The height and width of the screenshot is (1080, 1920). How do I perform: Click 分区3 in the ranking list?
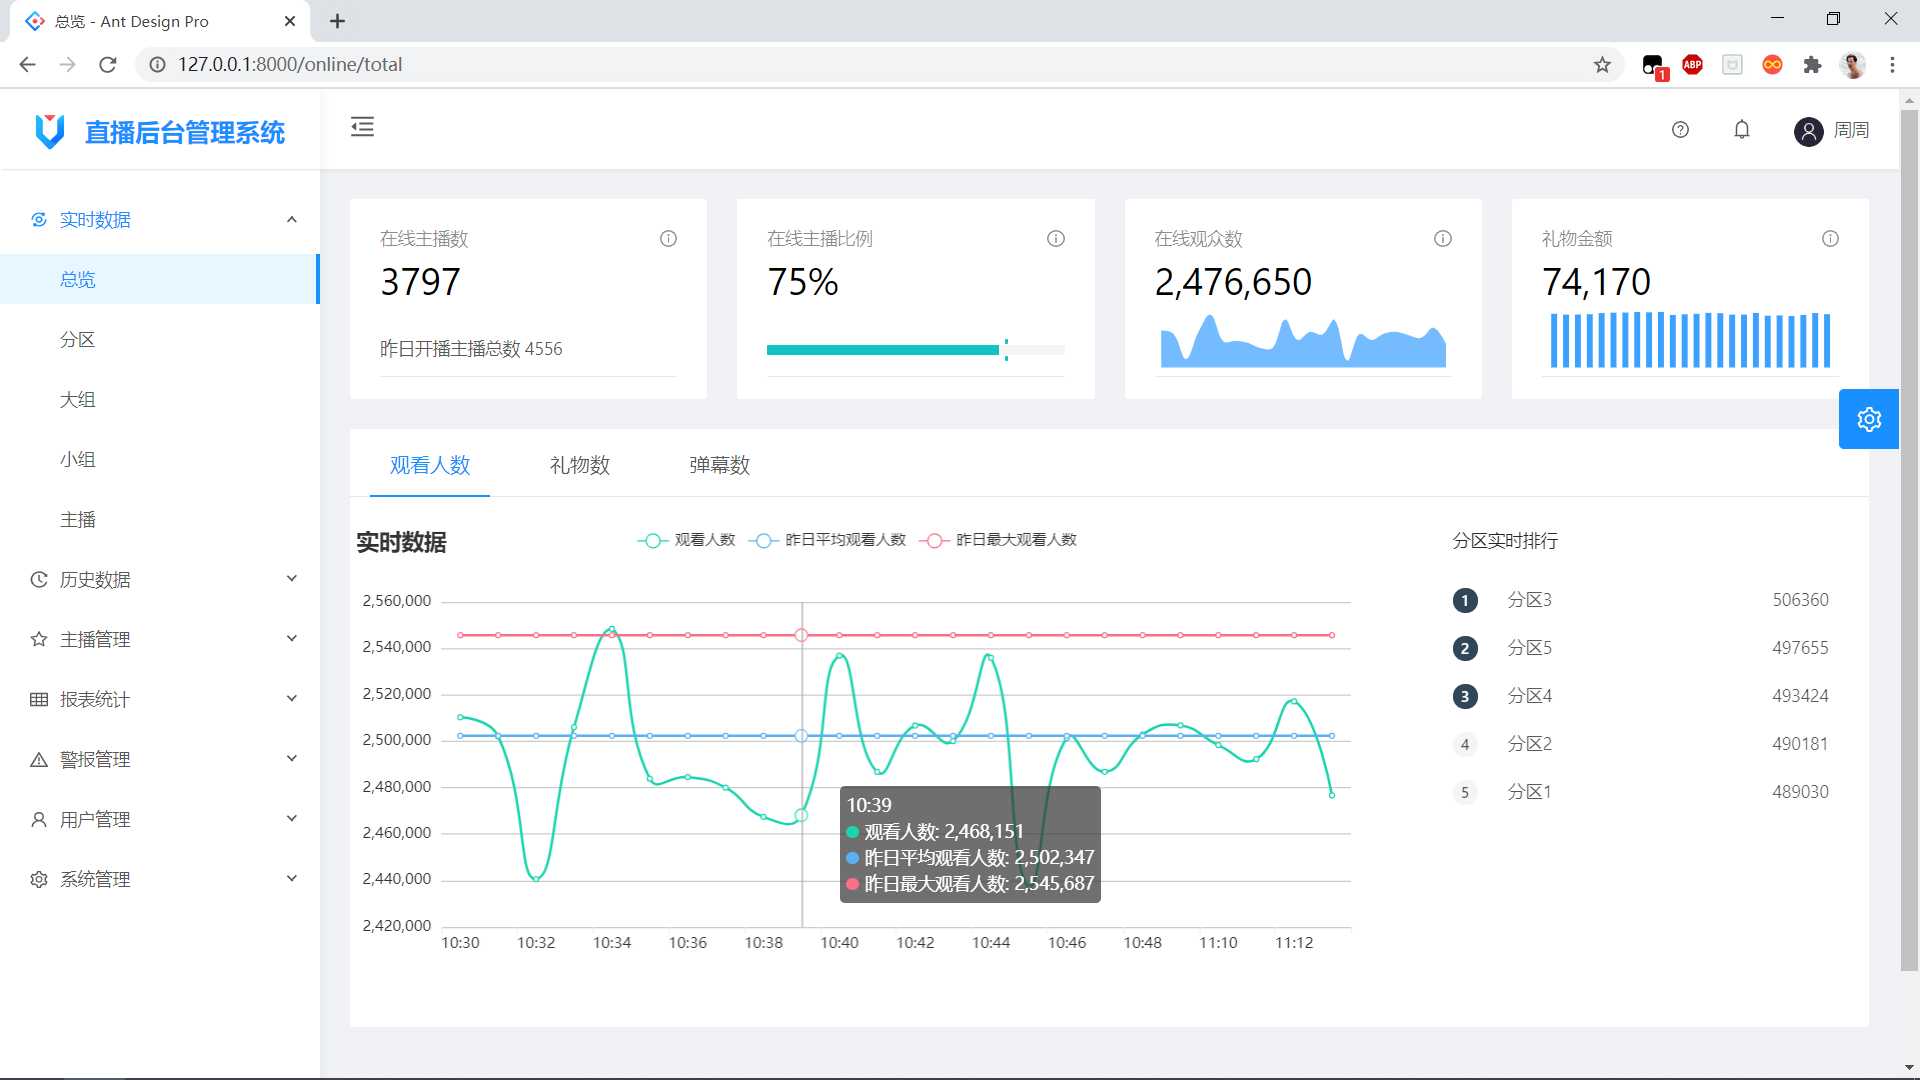1529,600
